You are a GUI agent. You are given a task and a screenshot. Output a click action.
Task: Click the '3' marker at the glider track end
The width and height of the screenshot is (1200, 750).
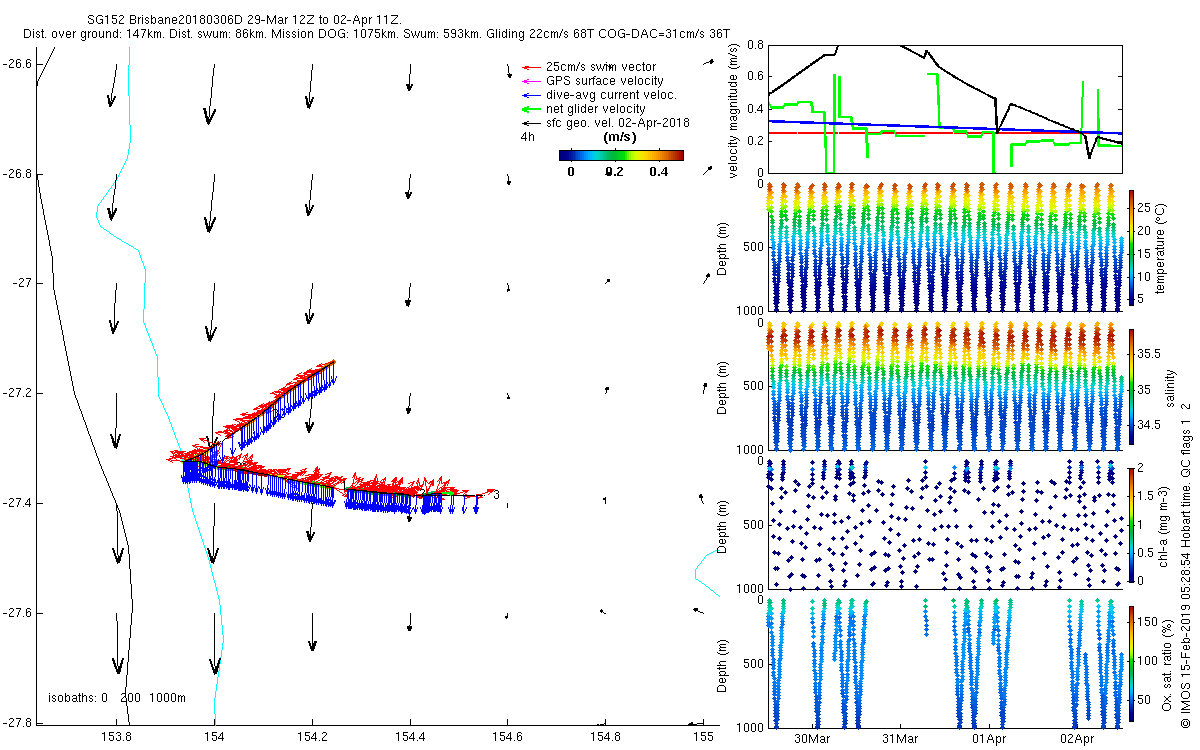point(497,494)
